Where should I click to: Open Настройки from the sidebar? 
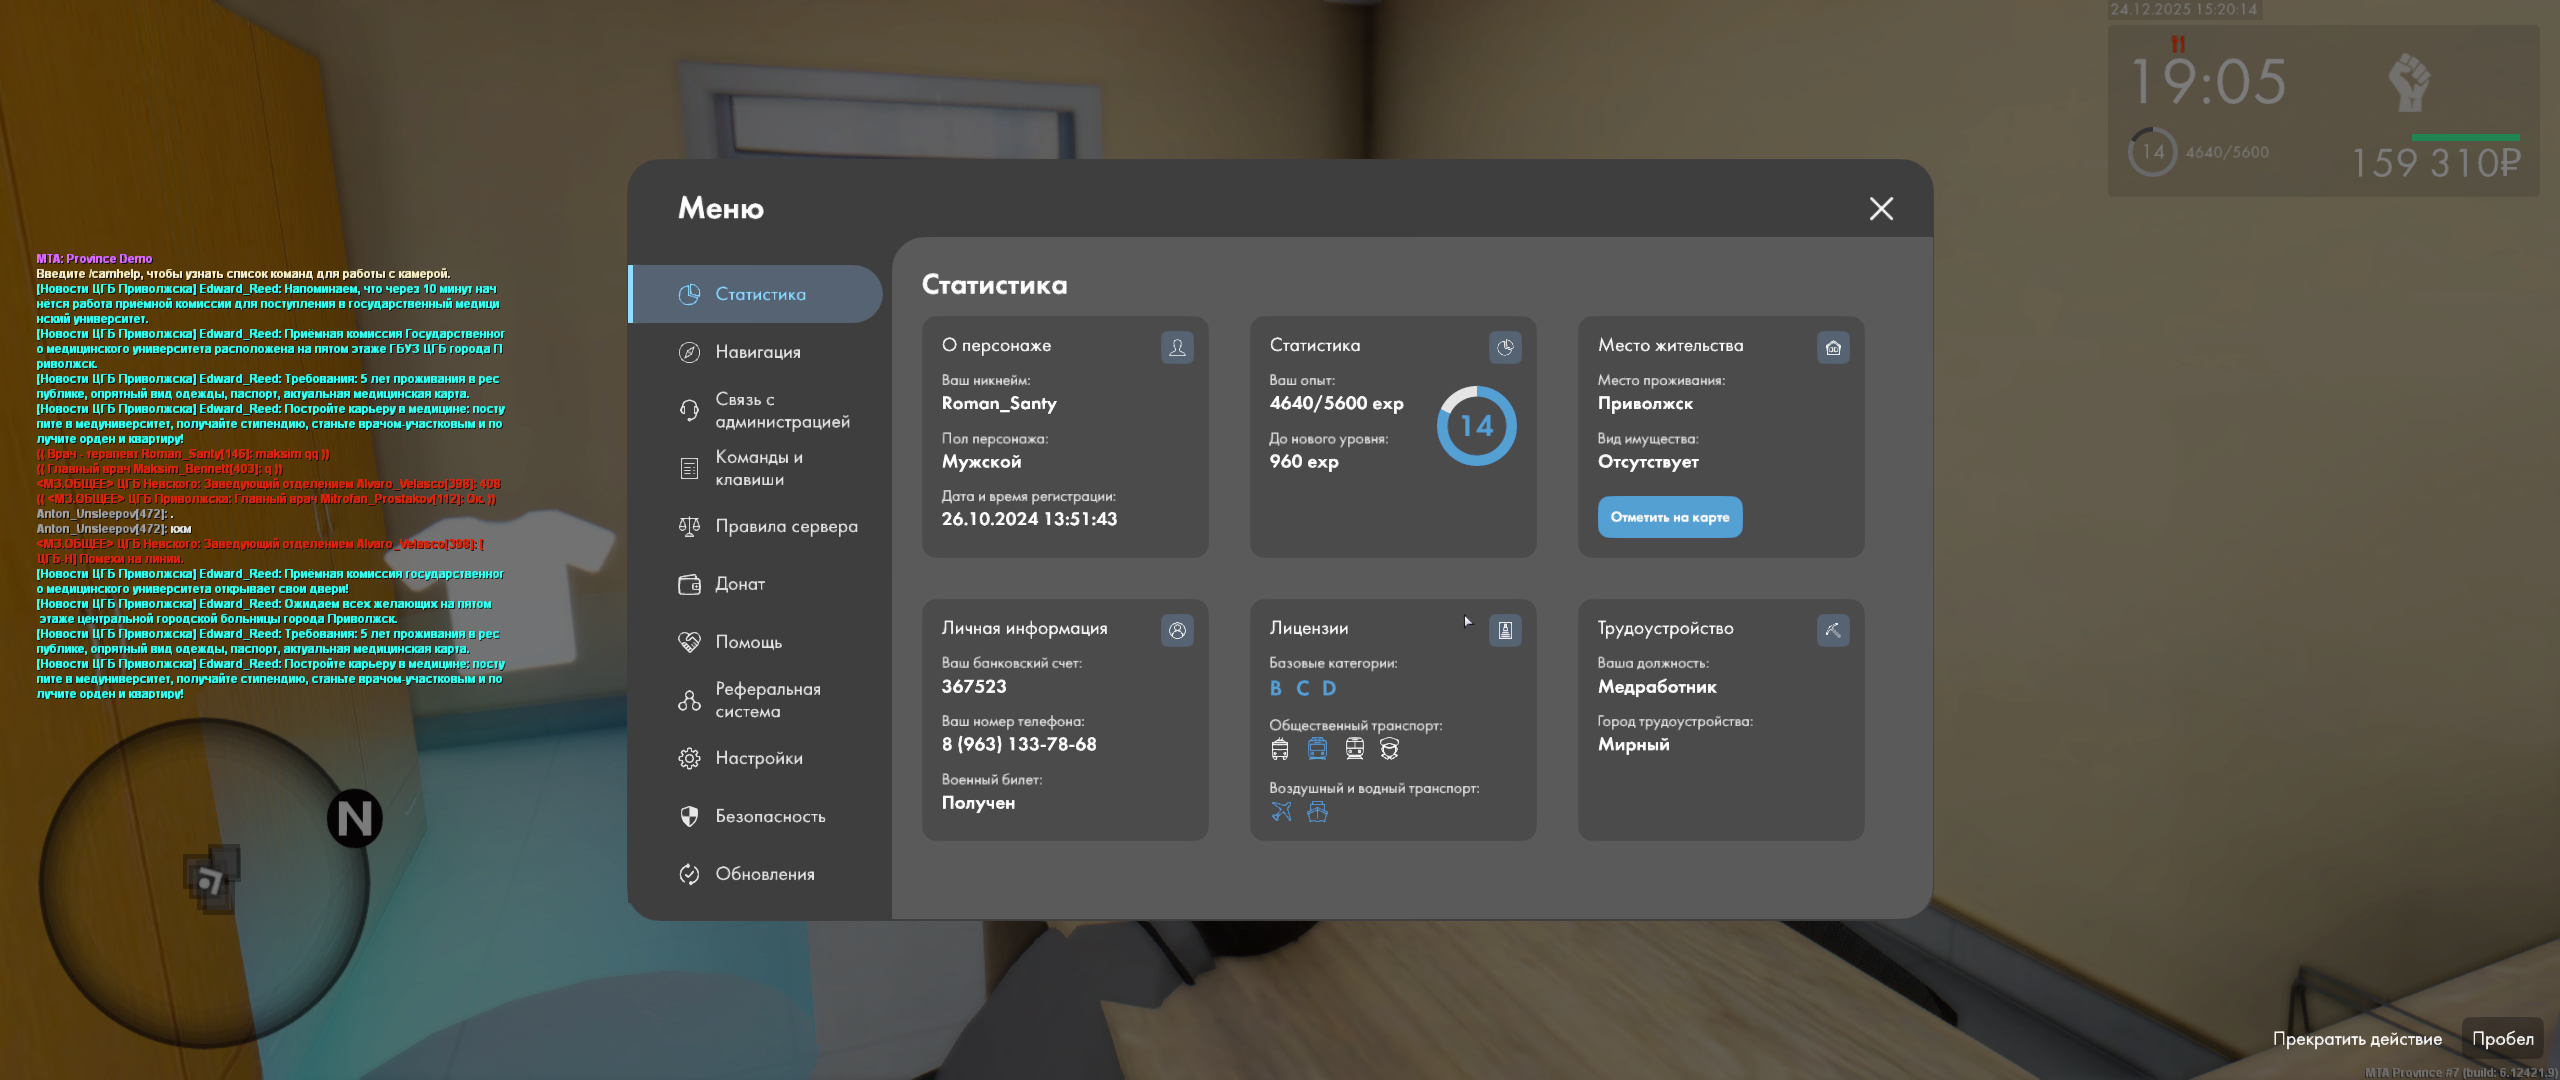pyautogui.click(x=758, y=758)
